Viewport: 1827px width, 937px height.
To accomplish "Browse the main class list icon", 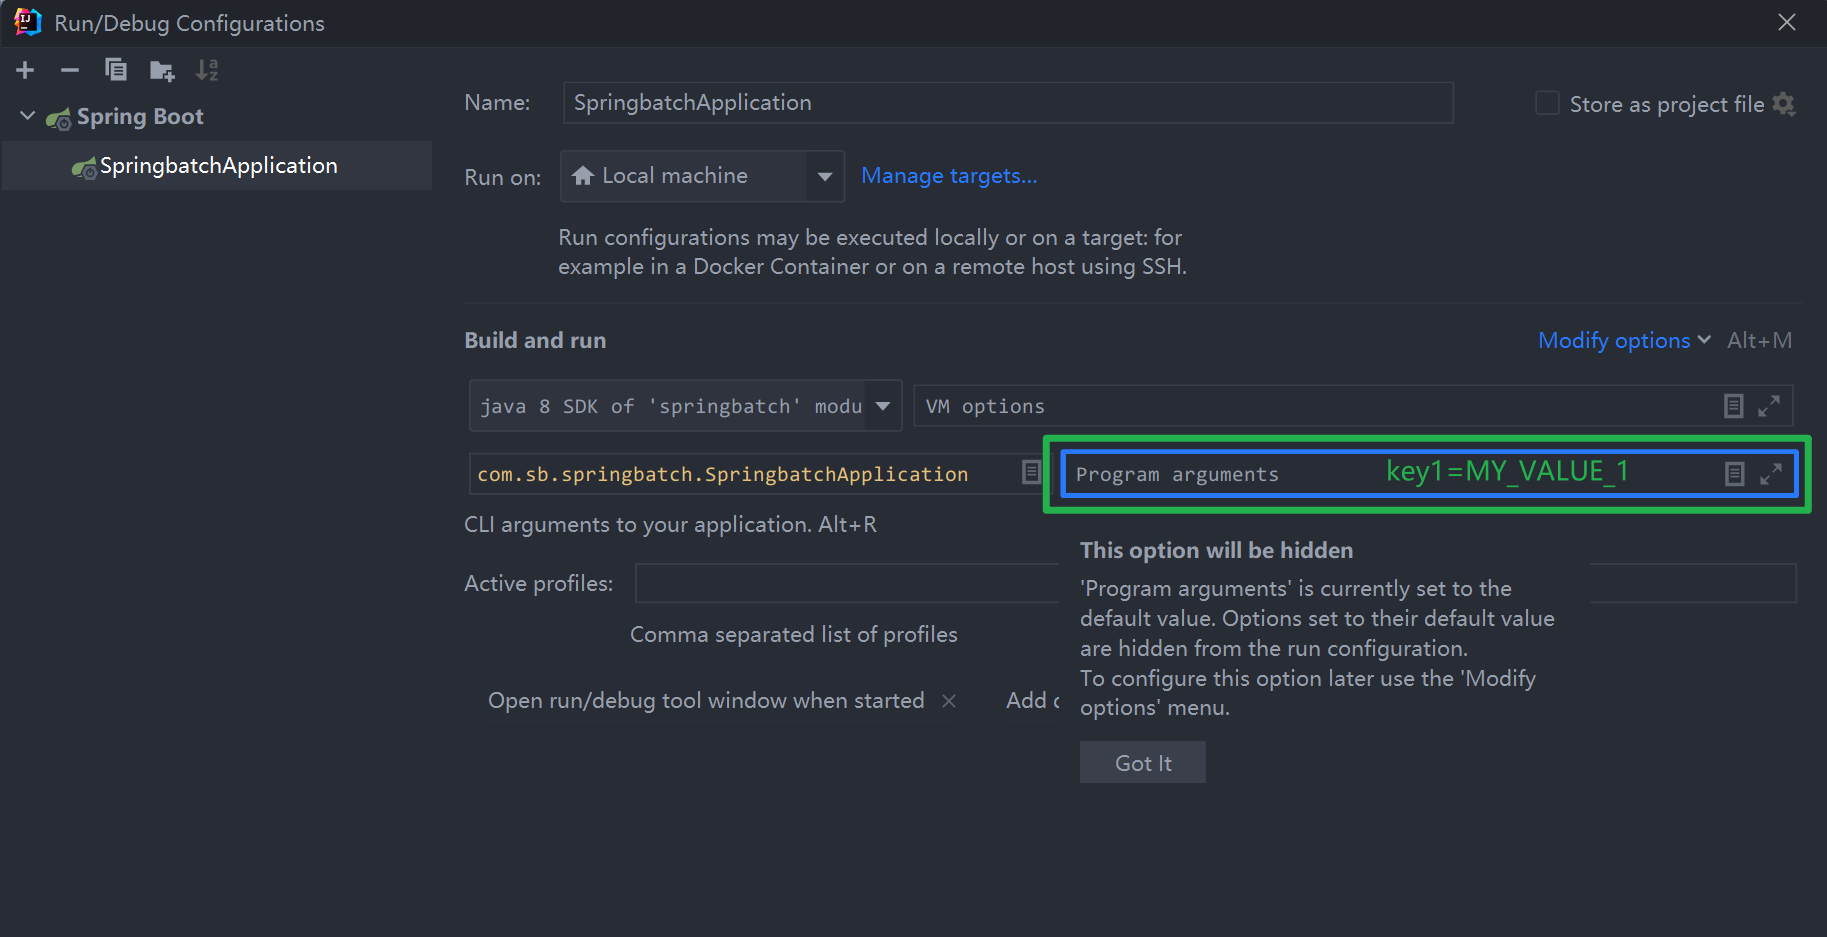I will pos(1031,472).
